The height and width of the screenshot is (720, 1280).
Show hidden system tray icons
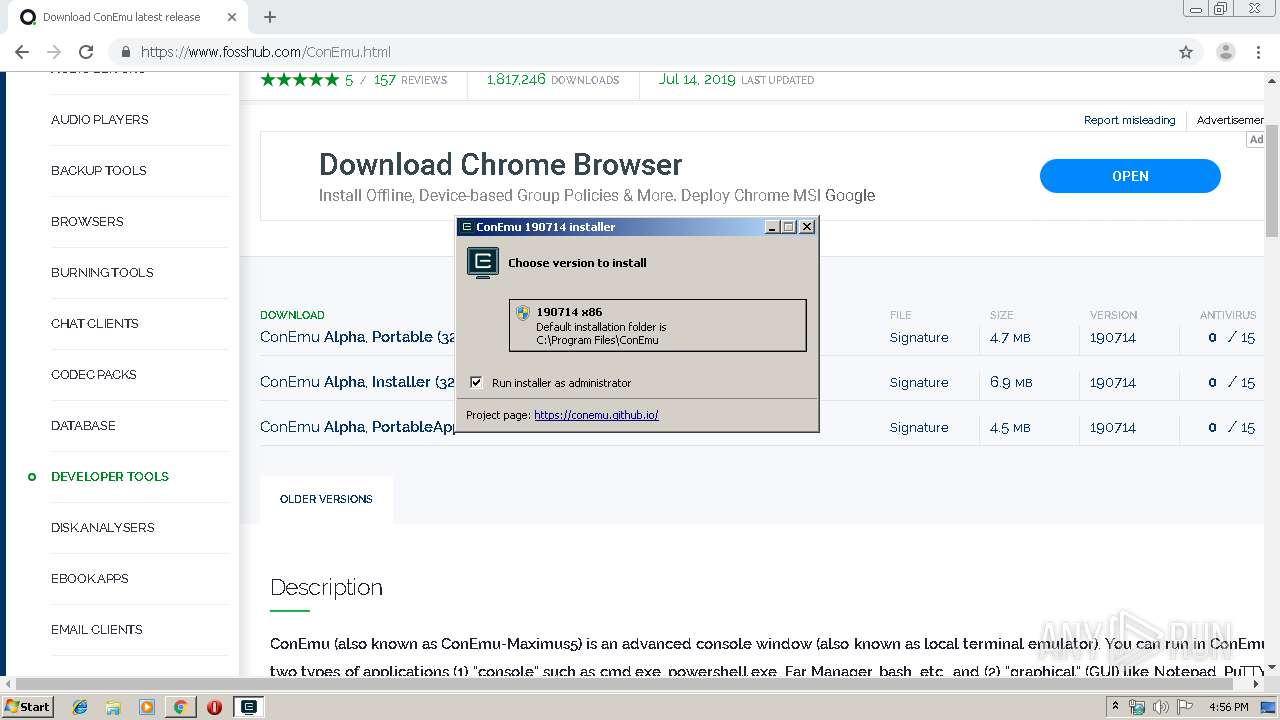1115,707
